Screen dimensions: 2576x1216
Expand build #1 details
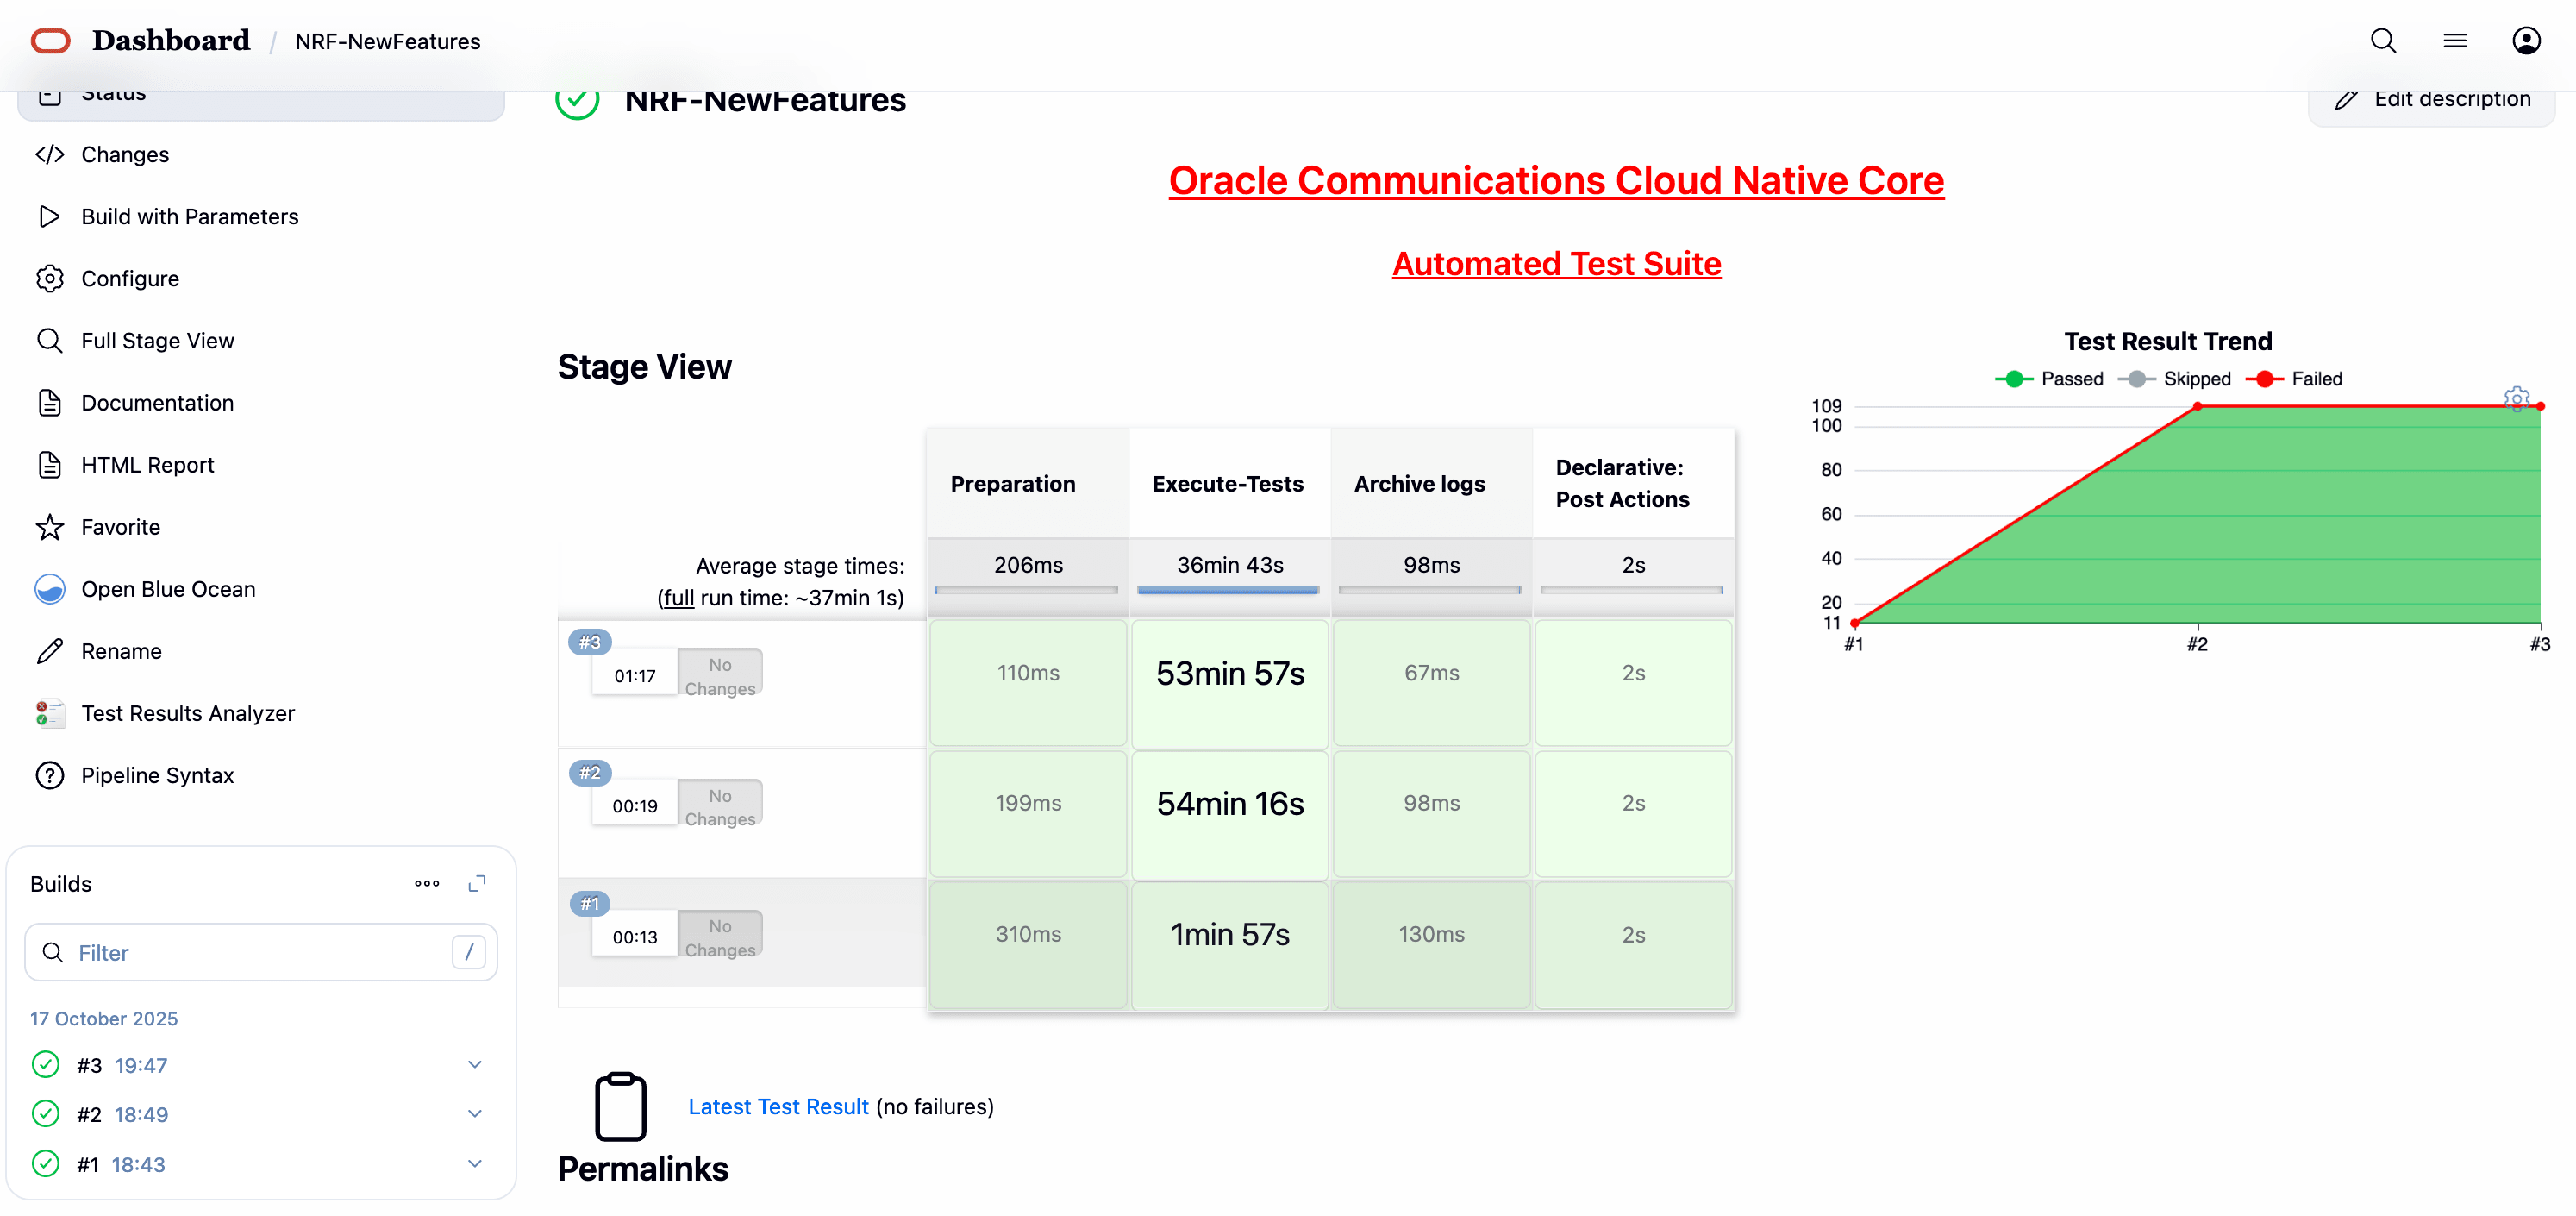[x=474, y=1163]
